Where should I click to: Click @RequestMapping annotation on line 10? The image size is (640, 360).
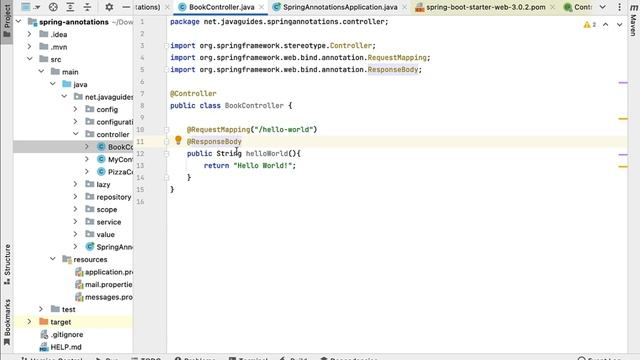click(218, 129)
